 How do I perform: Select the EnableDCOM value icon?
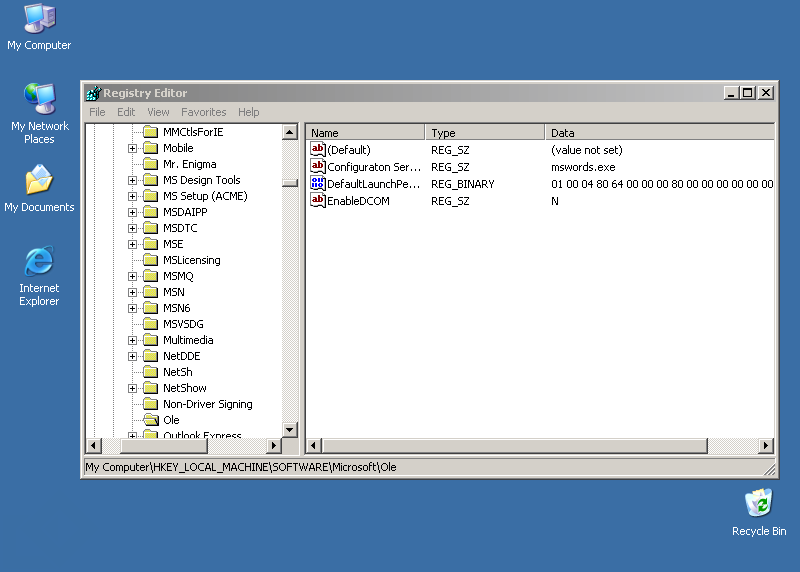point(317,201)
